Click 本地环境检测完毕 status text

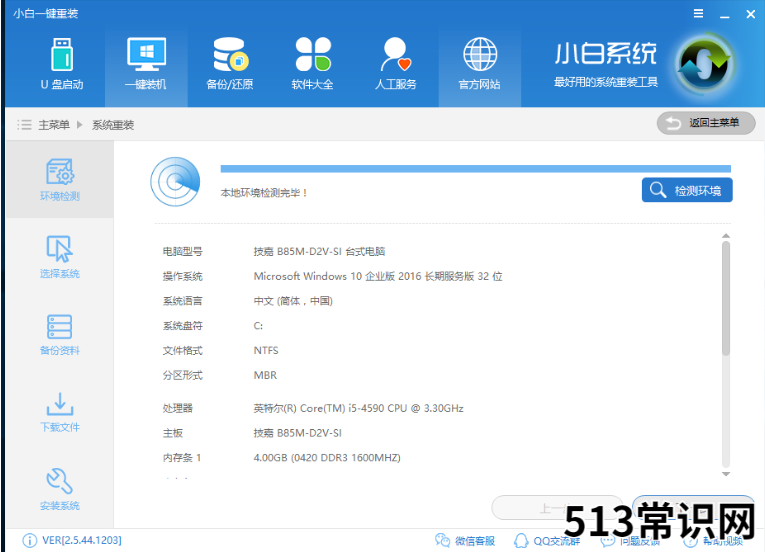point(264,193)
